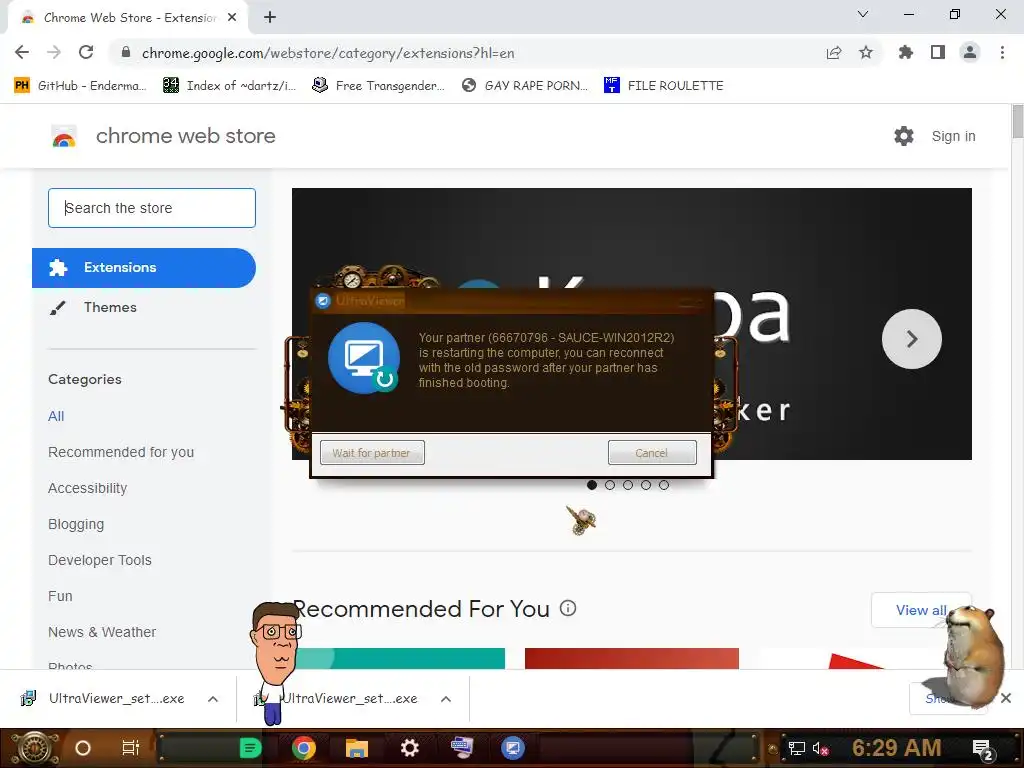The height and width of the screenshot is (768, 1024).
Task: Select the fourth carousel dot
Action: click(x=646, y=485)
